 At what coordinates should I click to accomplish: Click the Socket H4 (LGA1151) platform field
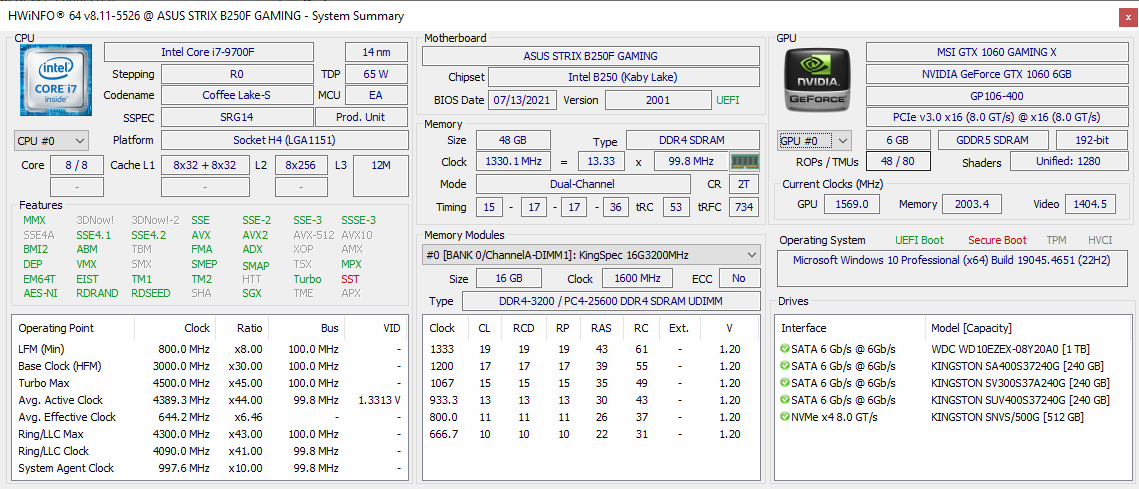tap(284, 140)
